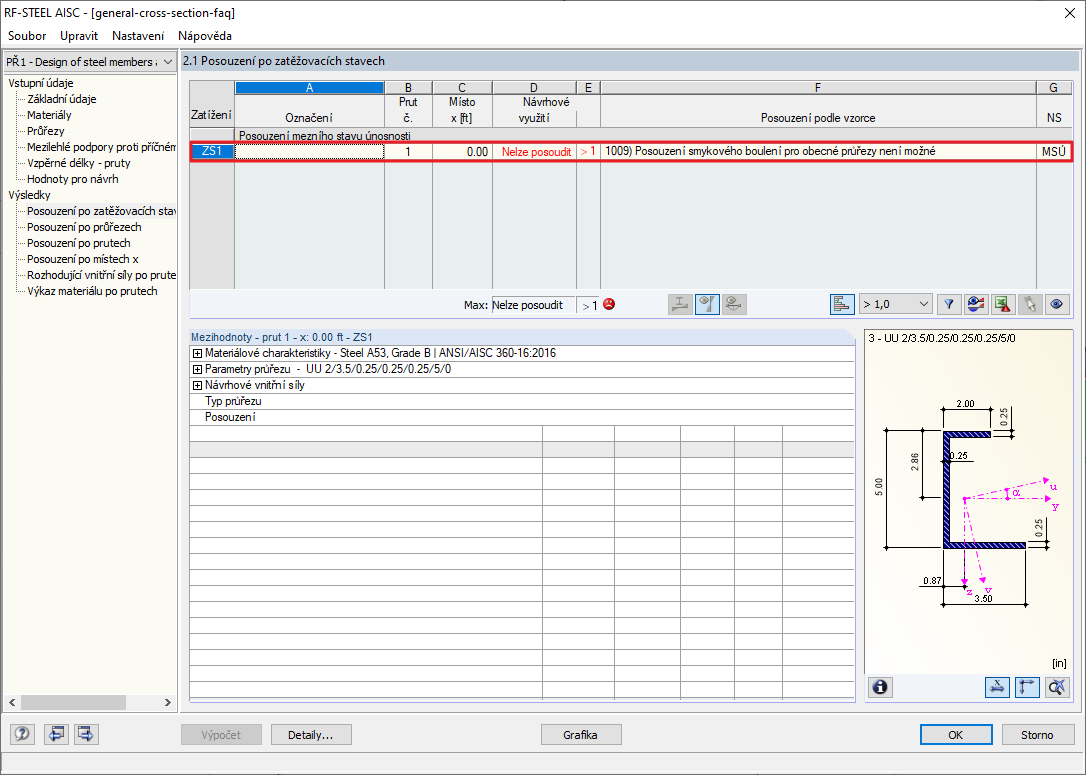Click the Vstupní údaje tree heading
Screen dimensions: 1086x775
pos(41,83)
